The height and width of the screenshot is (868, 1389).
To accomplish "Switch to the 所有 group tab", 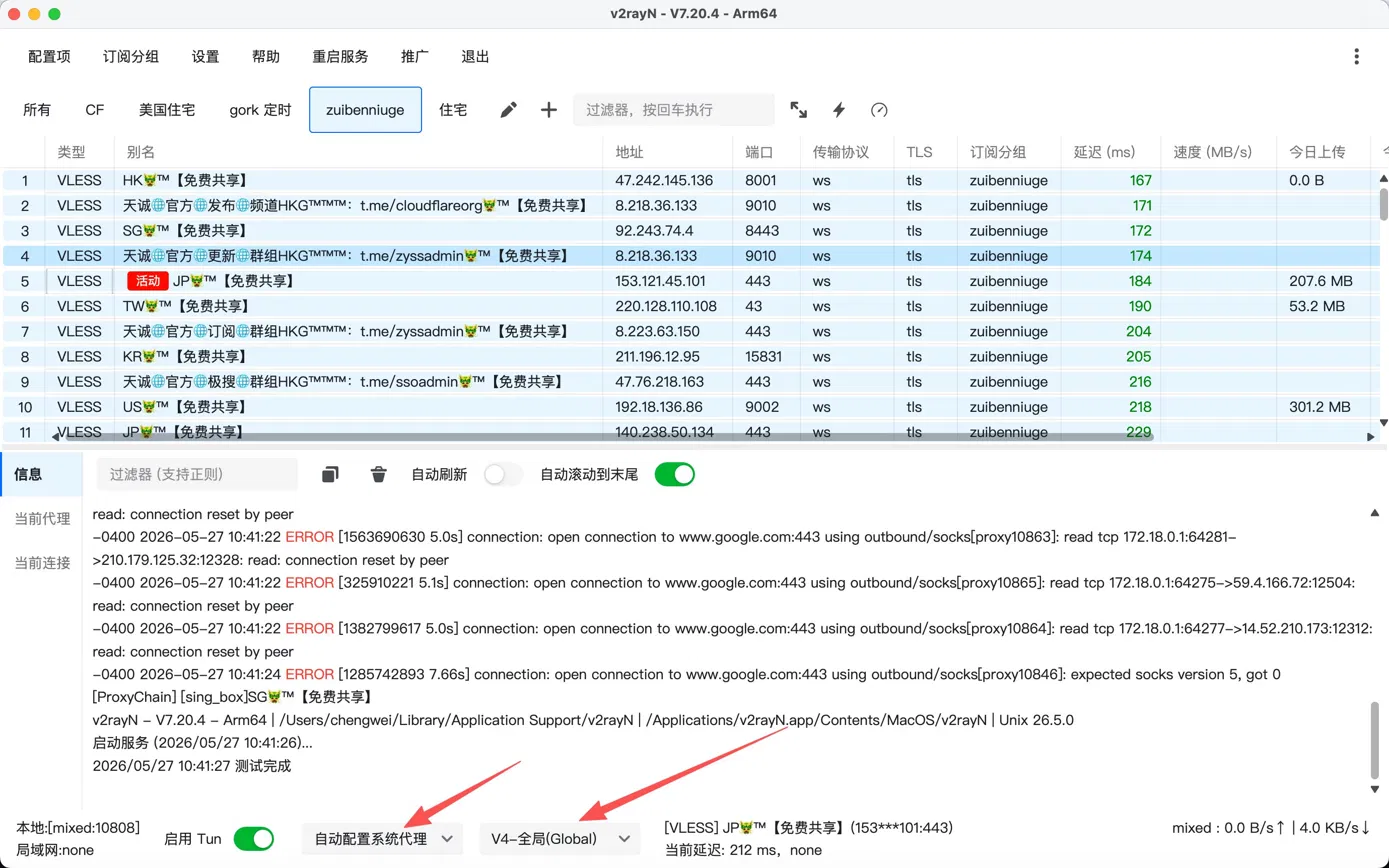I will pyautogui.click(x=37, y=110).
